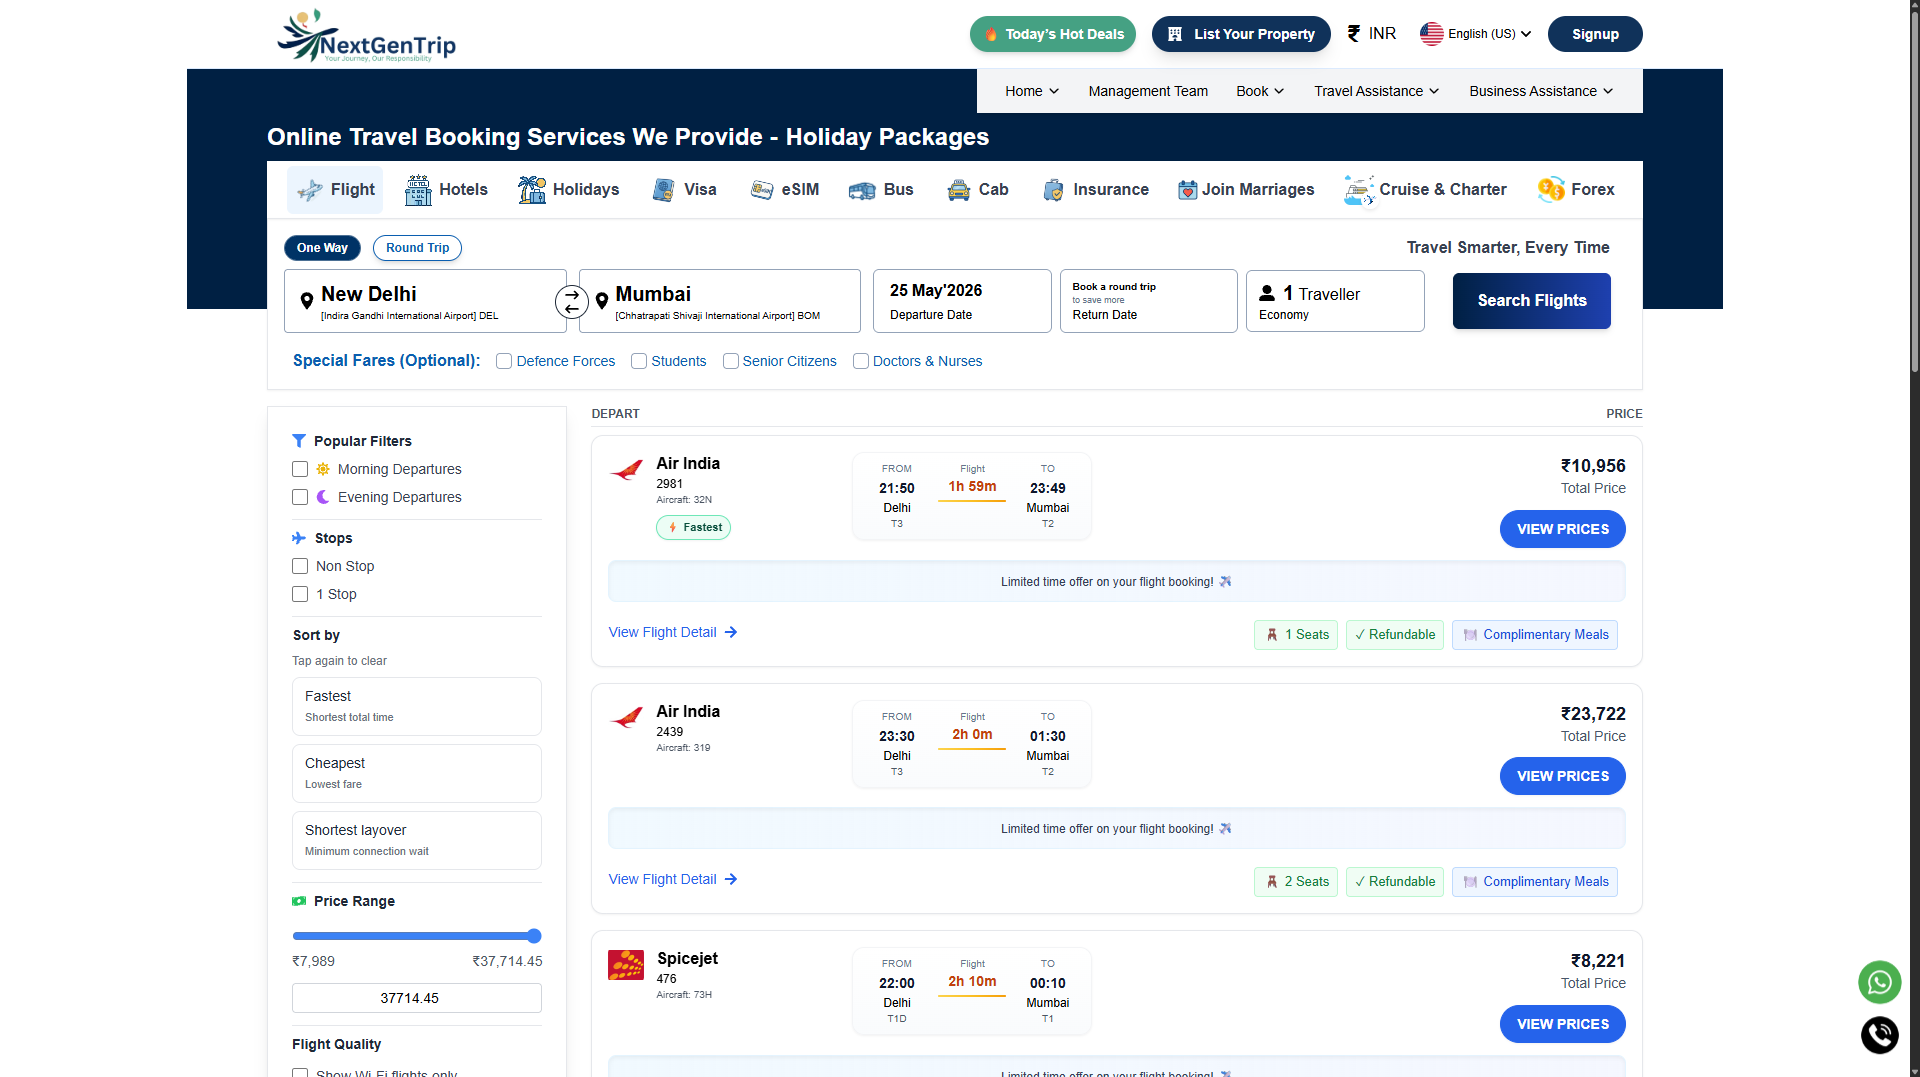Click the Bus icon

[x=862, y=190]
